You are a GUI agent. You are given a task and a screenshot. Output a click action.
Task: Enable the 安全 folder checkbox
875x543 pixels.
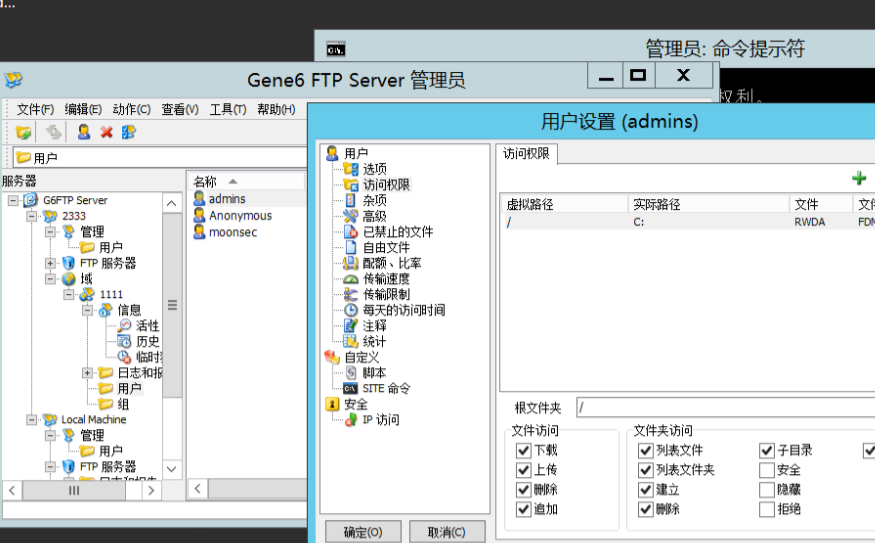[767, 469]
